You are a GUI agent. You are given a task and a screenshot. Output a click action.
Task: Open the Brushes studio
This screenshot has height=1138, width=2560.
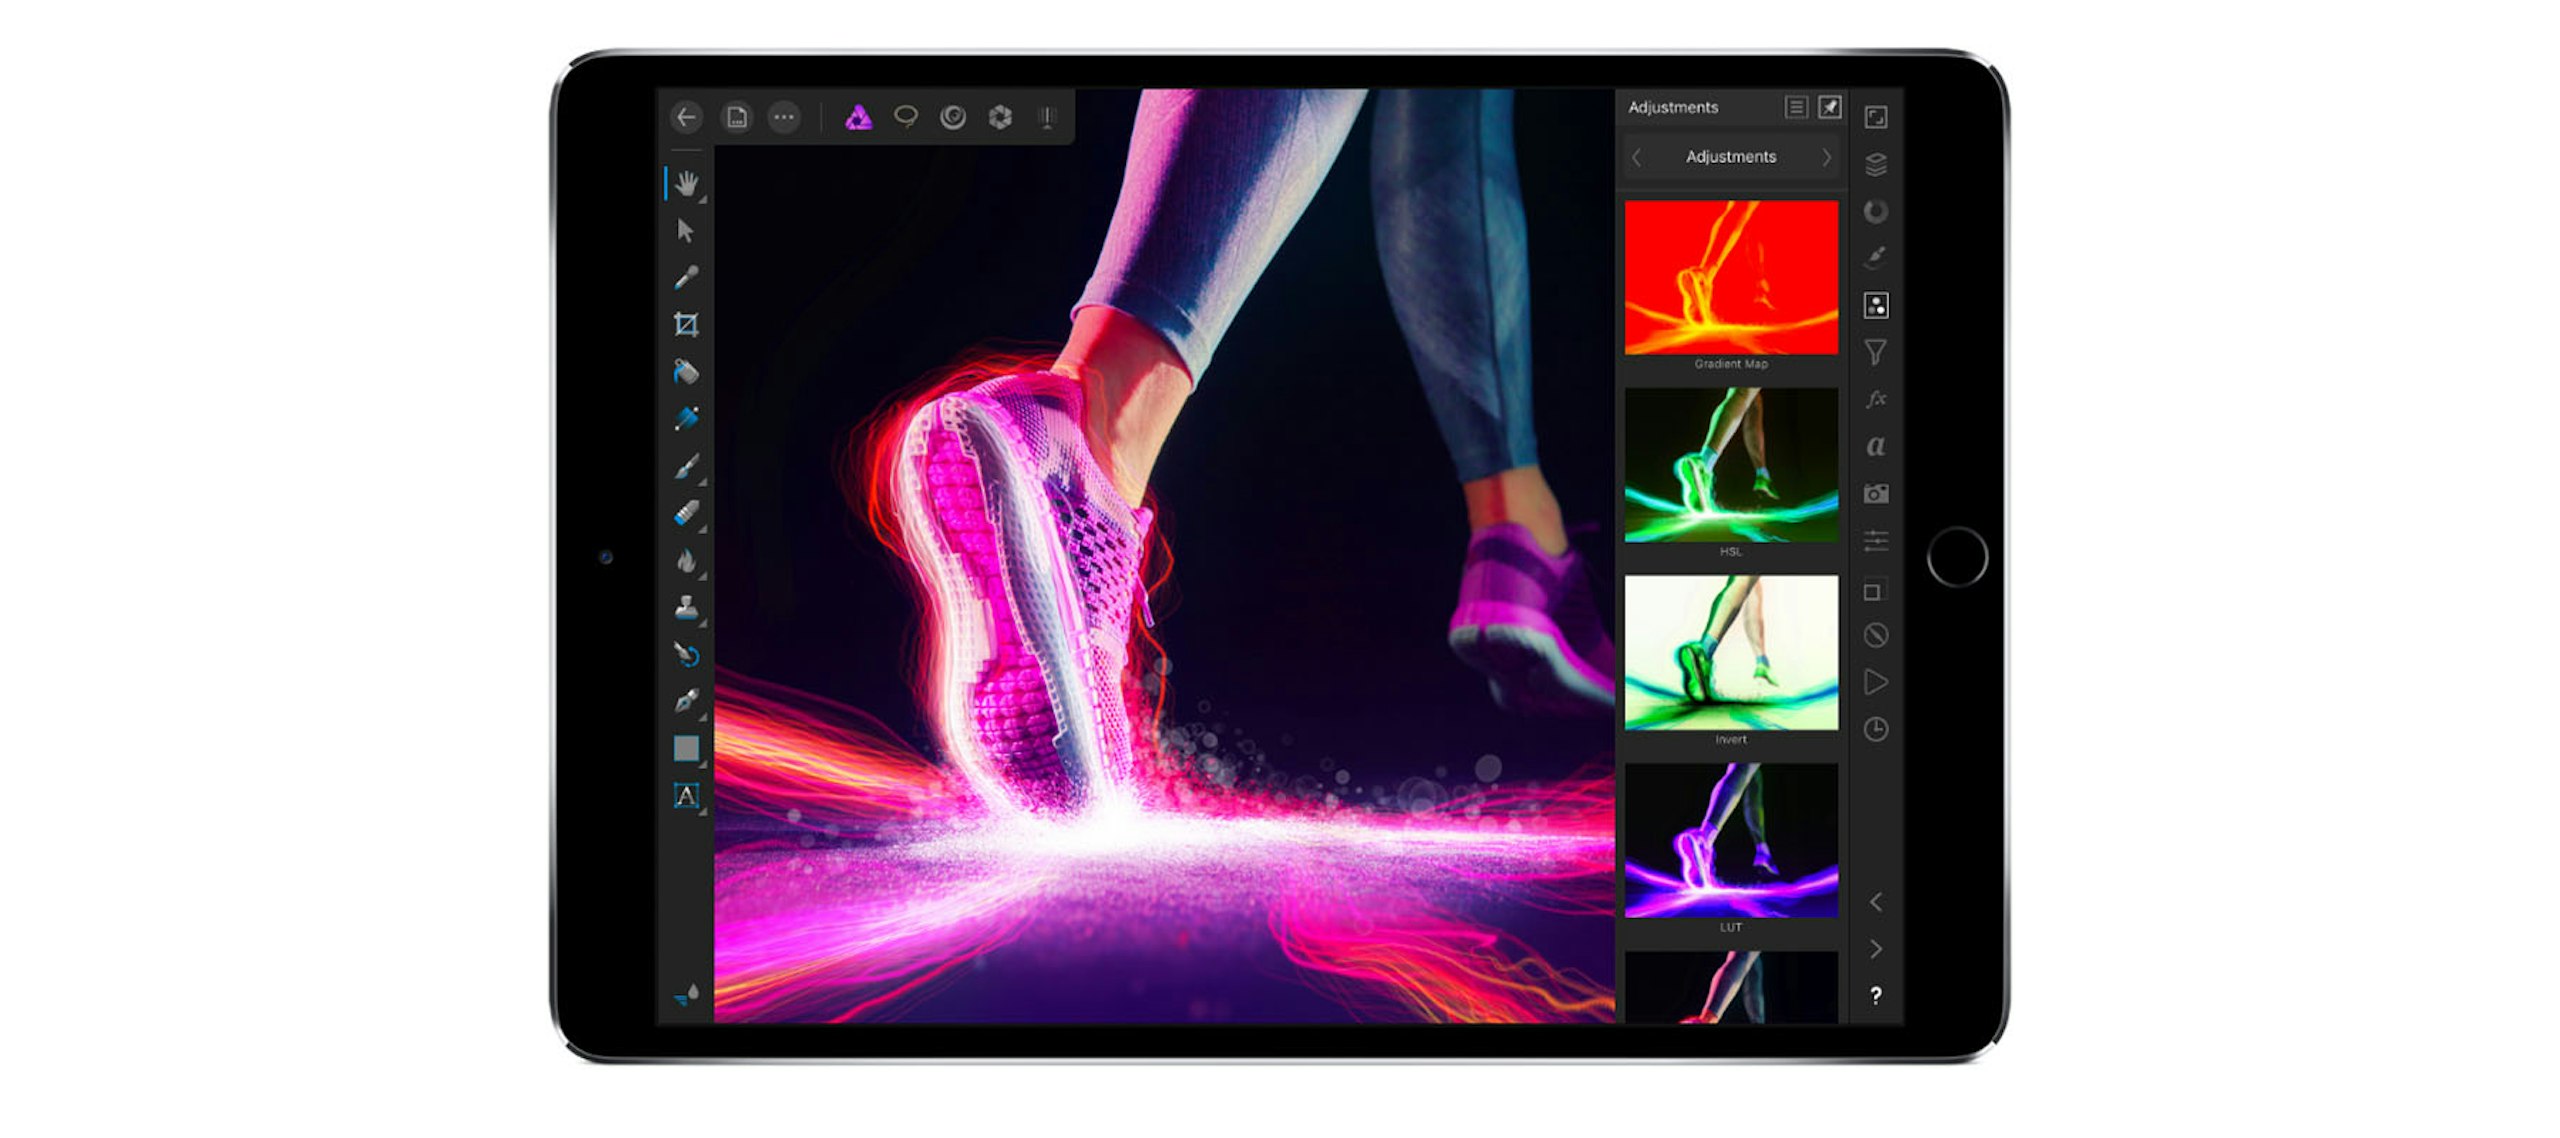[x=1876, y=258]
